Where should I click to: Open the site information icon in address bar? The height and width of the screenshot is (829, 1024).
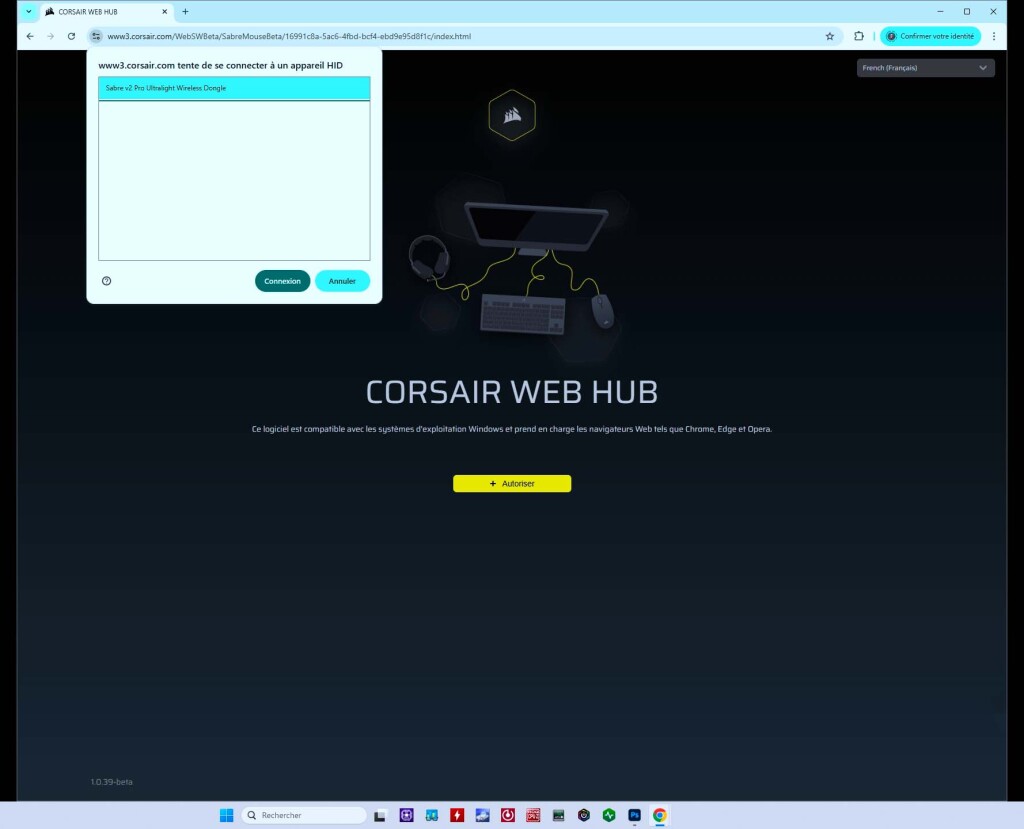click(x=96, y=37)
